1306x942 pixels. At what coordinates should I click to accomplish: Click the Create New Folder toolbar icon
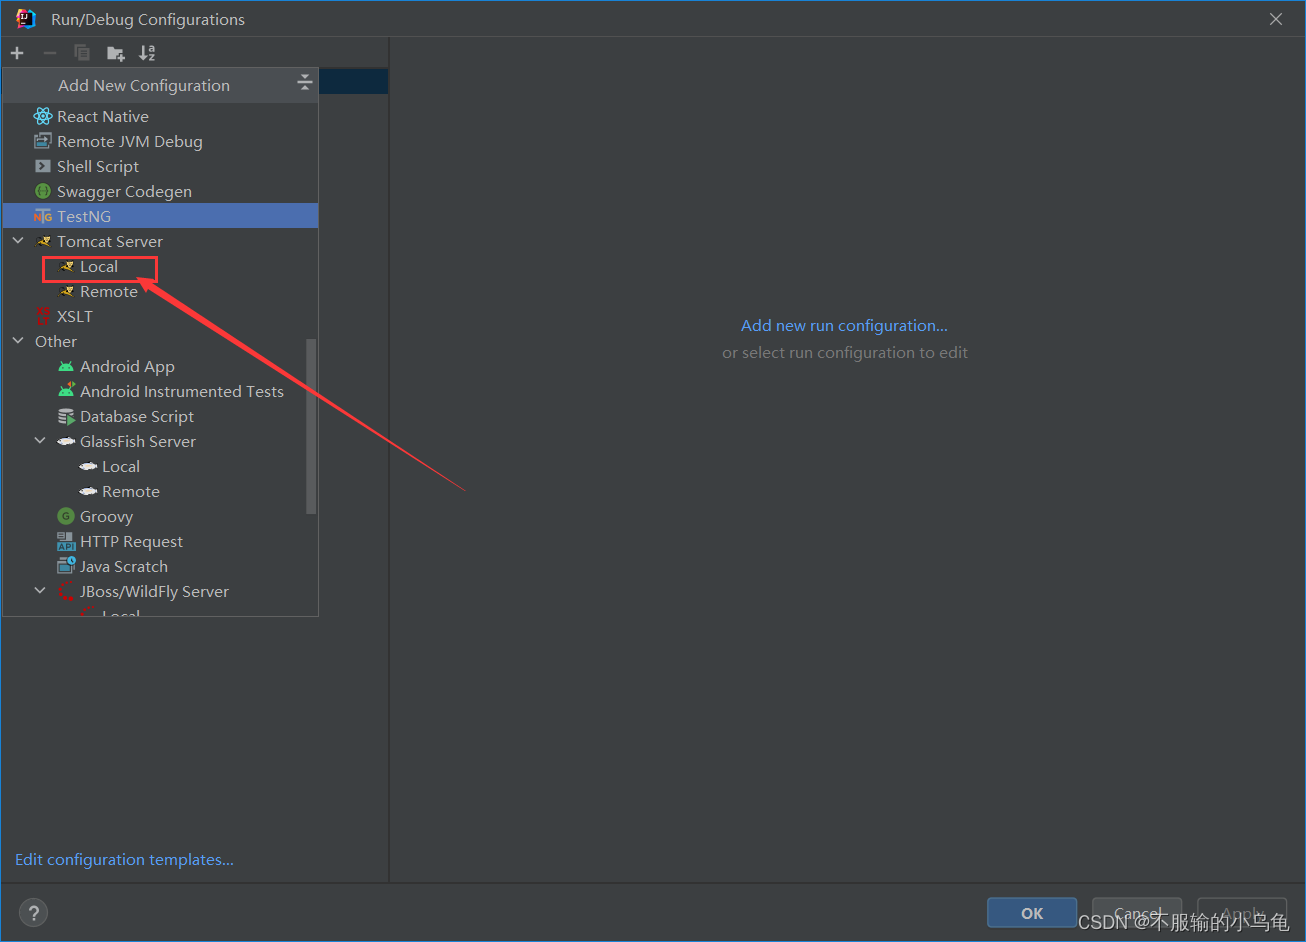pos(116,53)
